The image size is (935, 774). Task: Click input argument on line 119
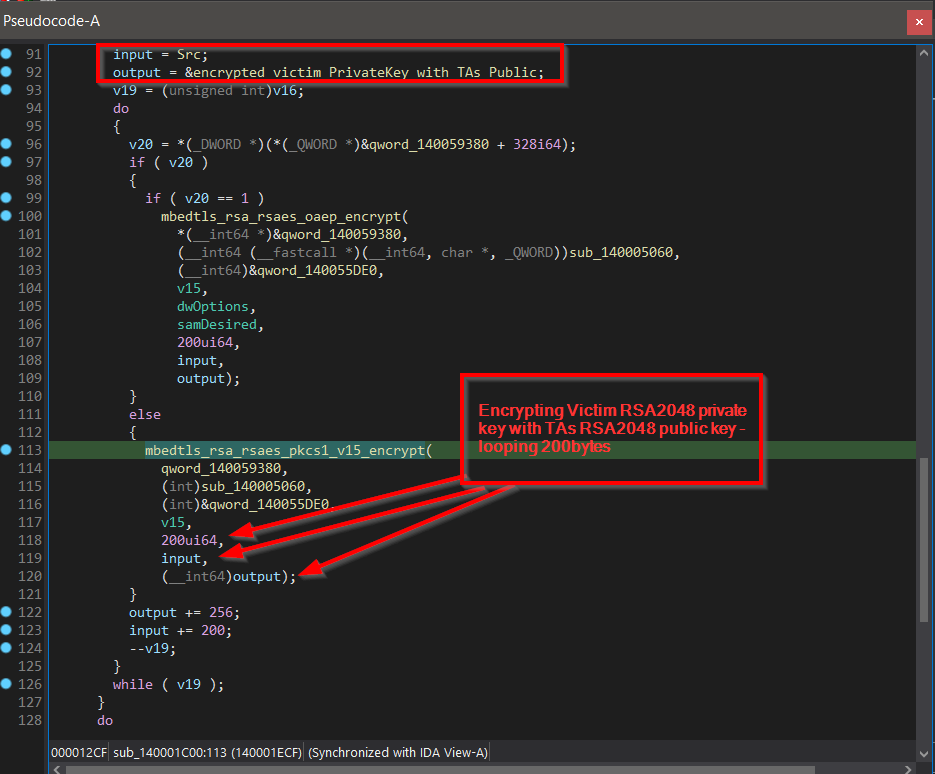tap(181, 559)
